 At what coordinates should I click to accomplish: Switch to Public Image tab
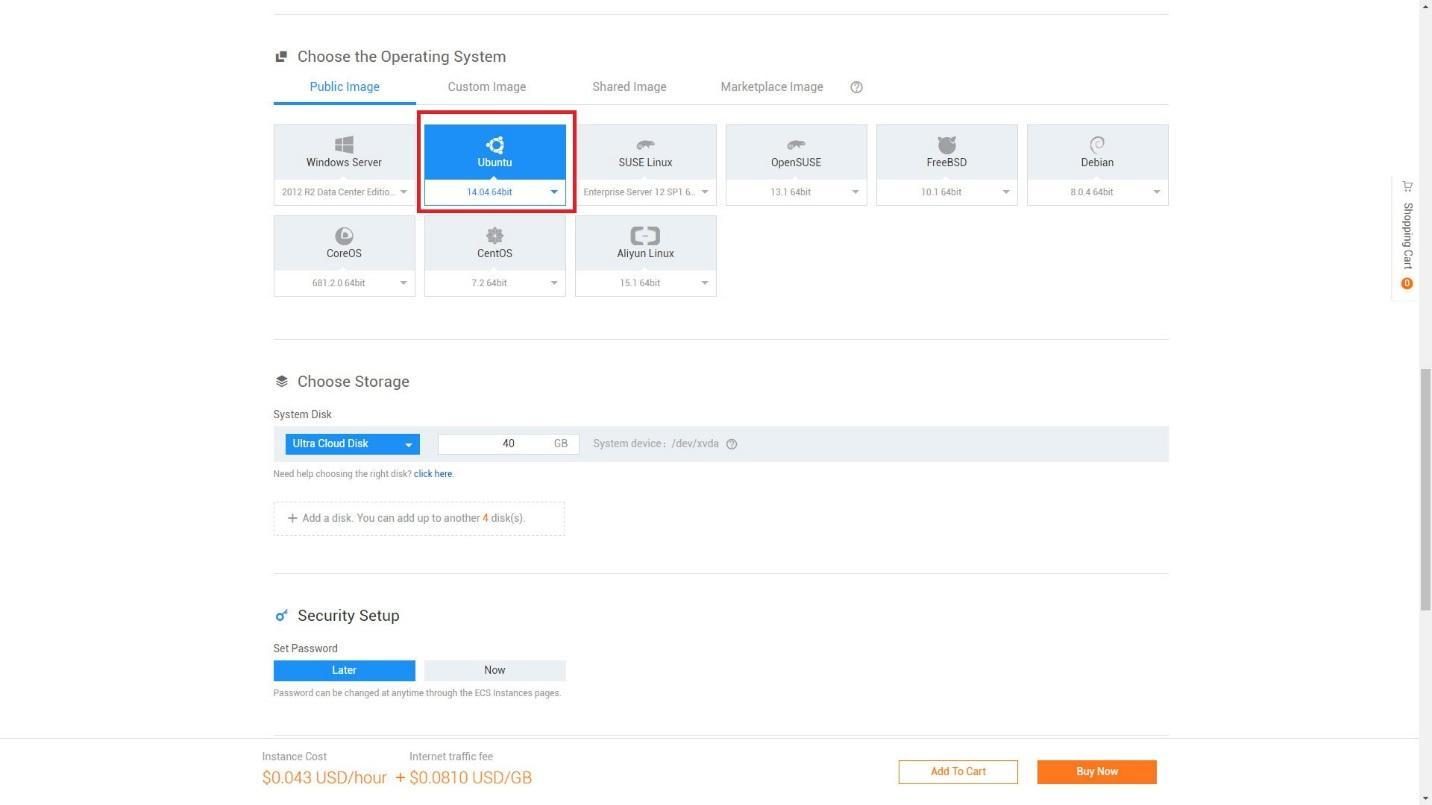pyautogui.click(x=344, y=87)
